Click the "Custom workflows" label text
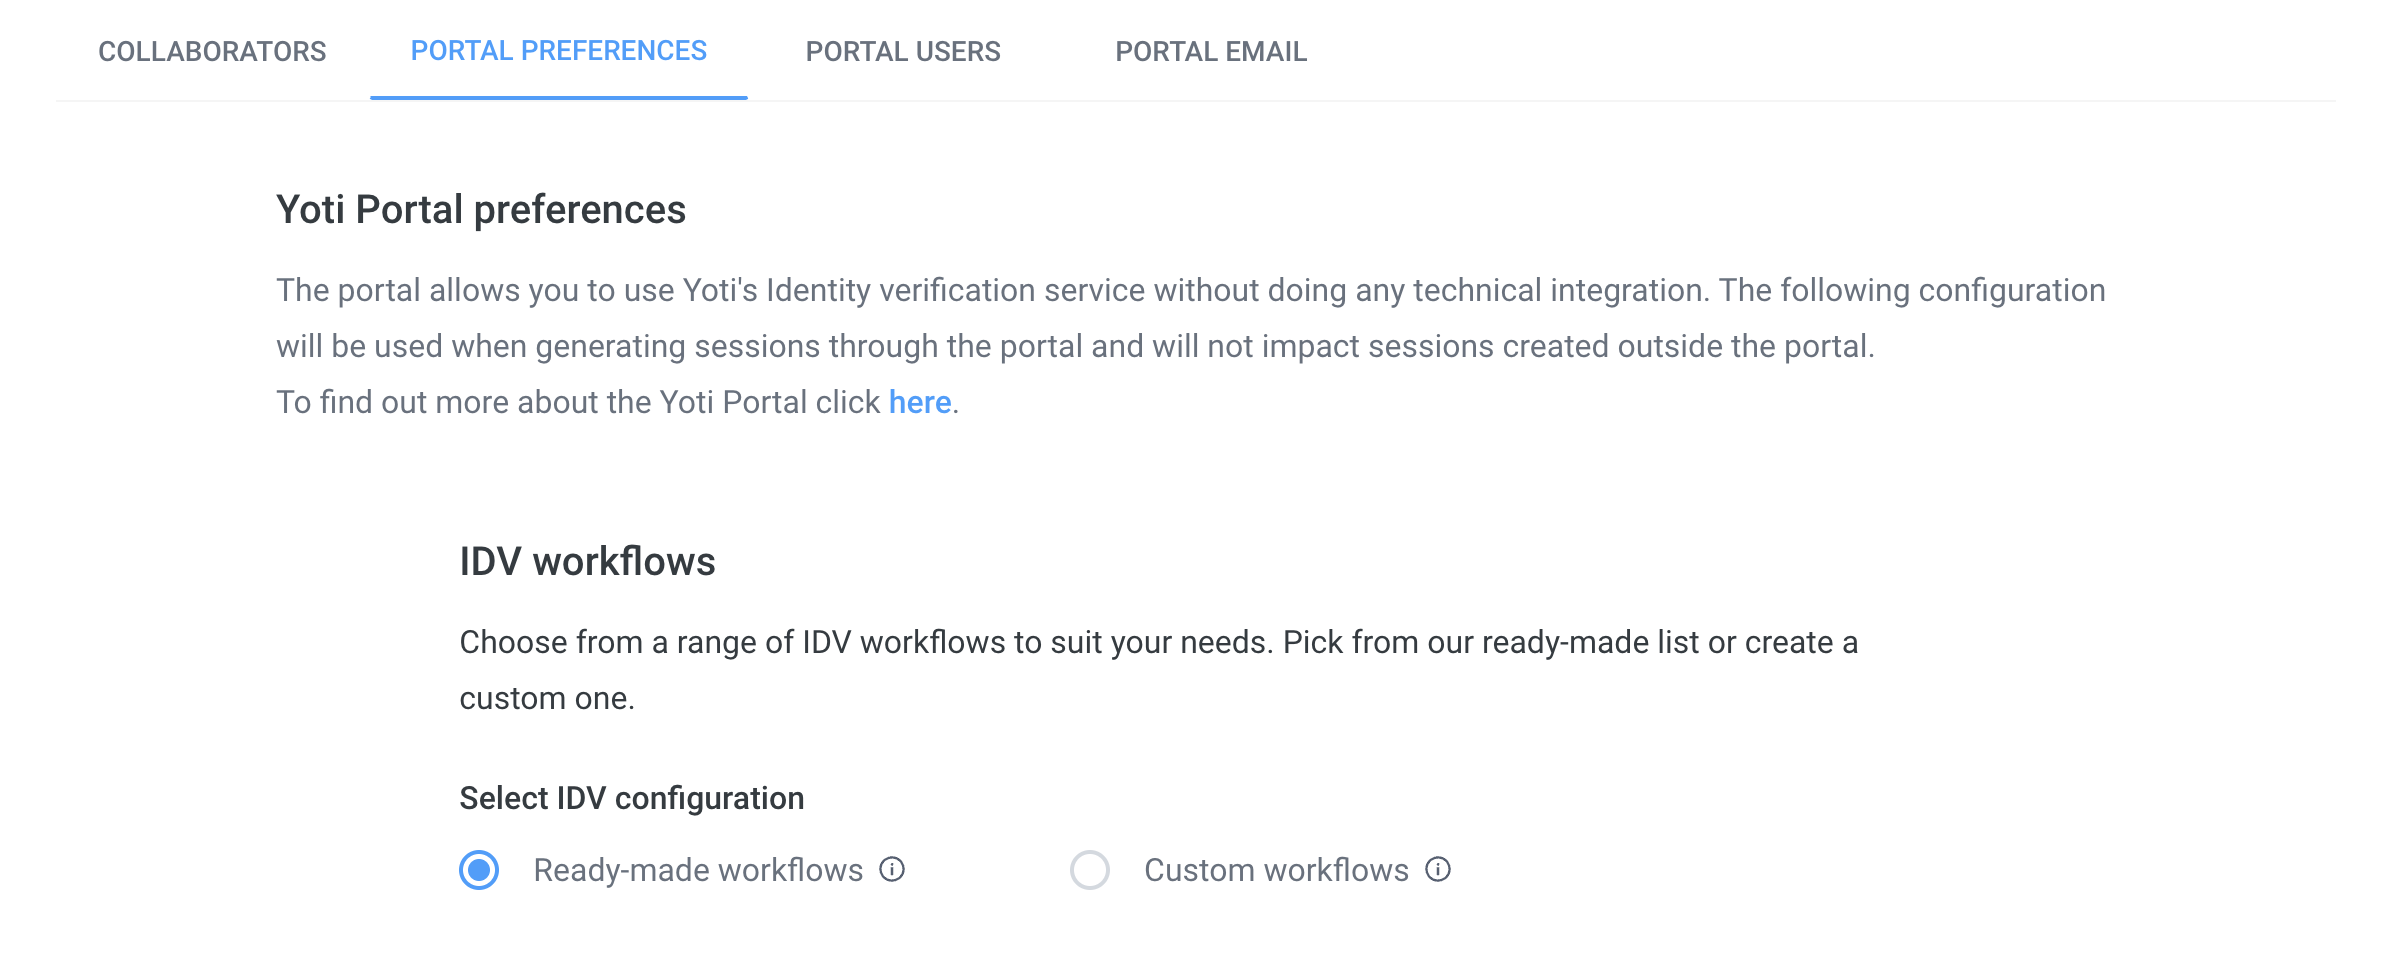The width and height of the screenshot is (2396, 976). point(1275,870)
